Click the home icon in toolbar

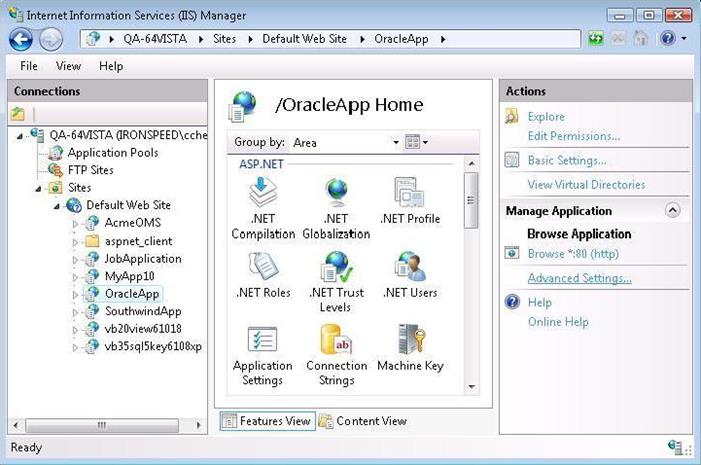click(x=641, y=38)
